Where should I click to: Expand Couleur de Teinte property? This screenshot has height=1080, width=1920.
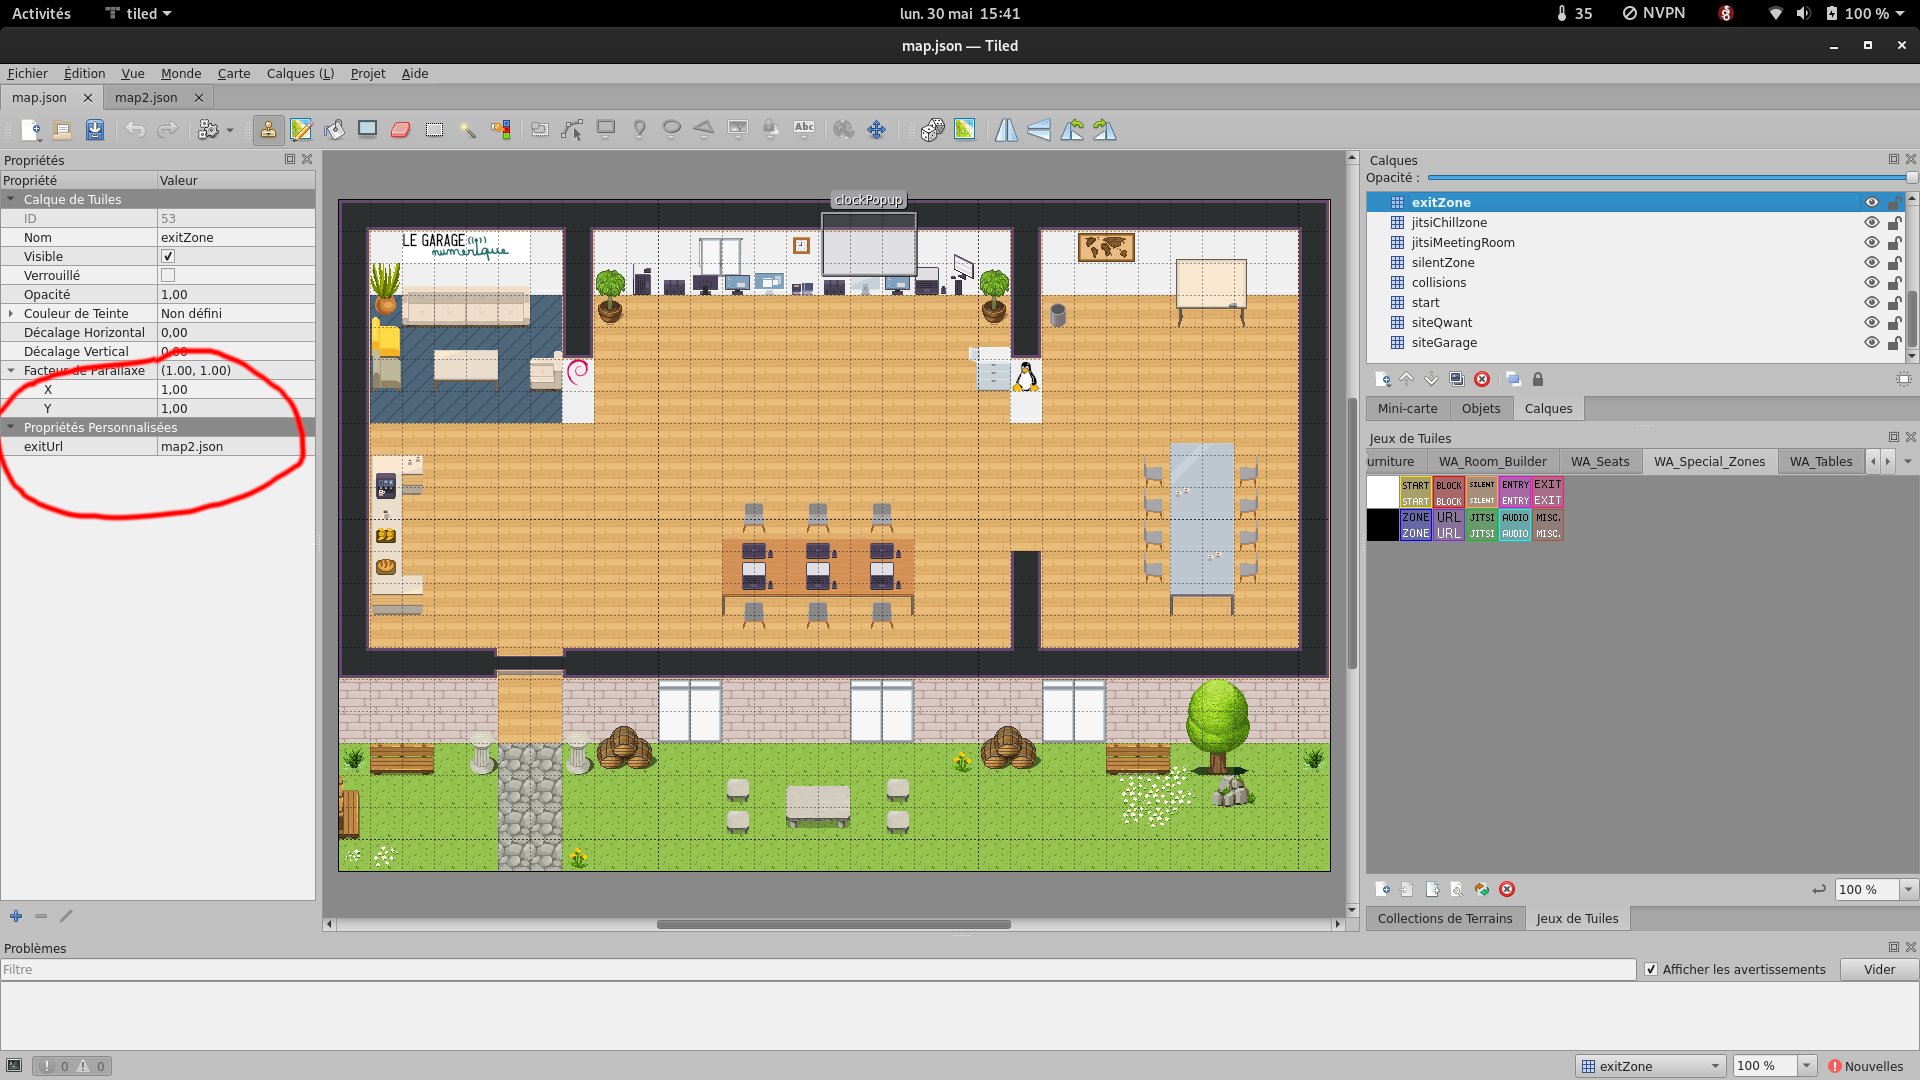coord(11,314)
